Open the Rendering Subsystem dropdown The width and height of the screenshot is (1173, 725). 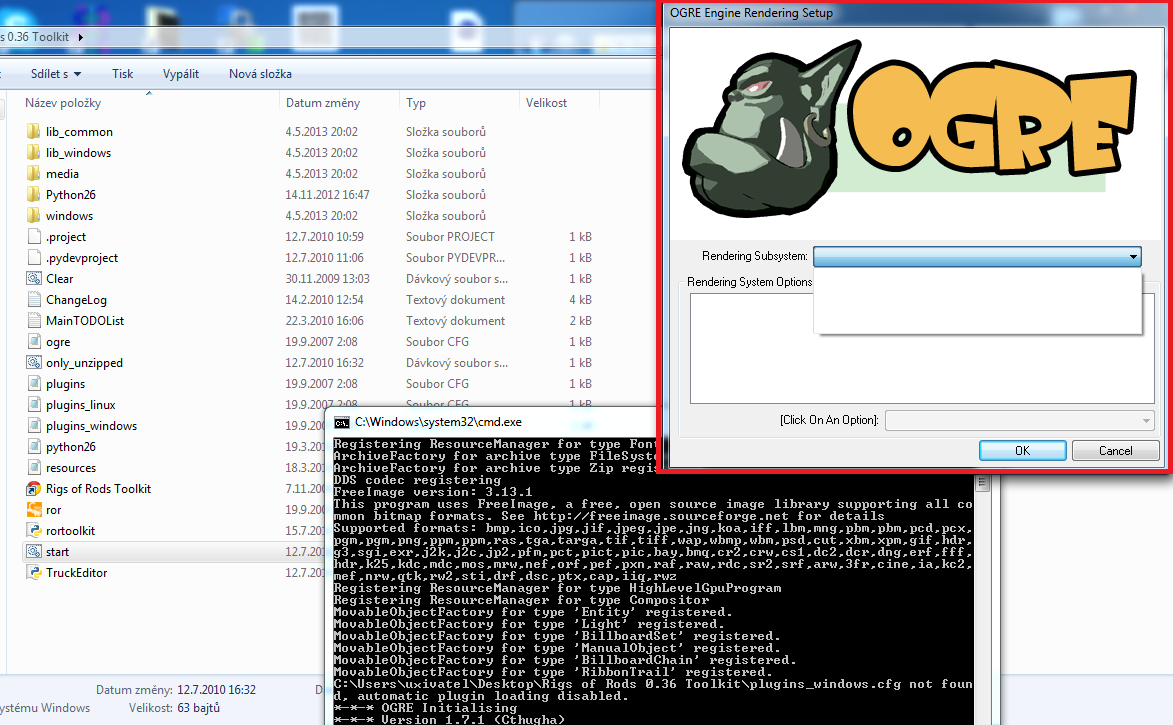pos(977,257)
